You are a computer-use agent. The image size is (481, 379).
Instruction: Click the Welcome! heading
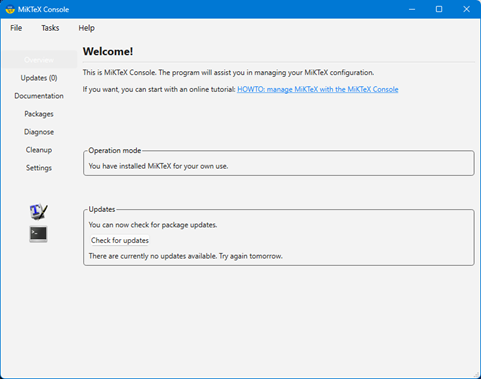point(108,51)
